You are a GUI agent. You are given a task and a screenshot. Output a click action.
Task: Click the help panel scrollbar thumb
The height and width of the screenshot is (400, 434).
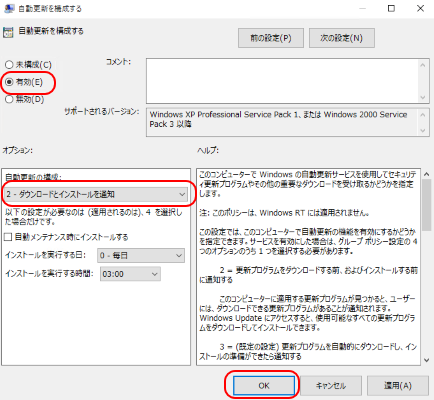pyautogui.click(x=426, y=205)
